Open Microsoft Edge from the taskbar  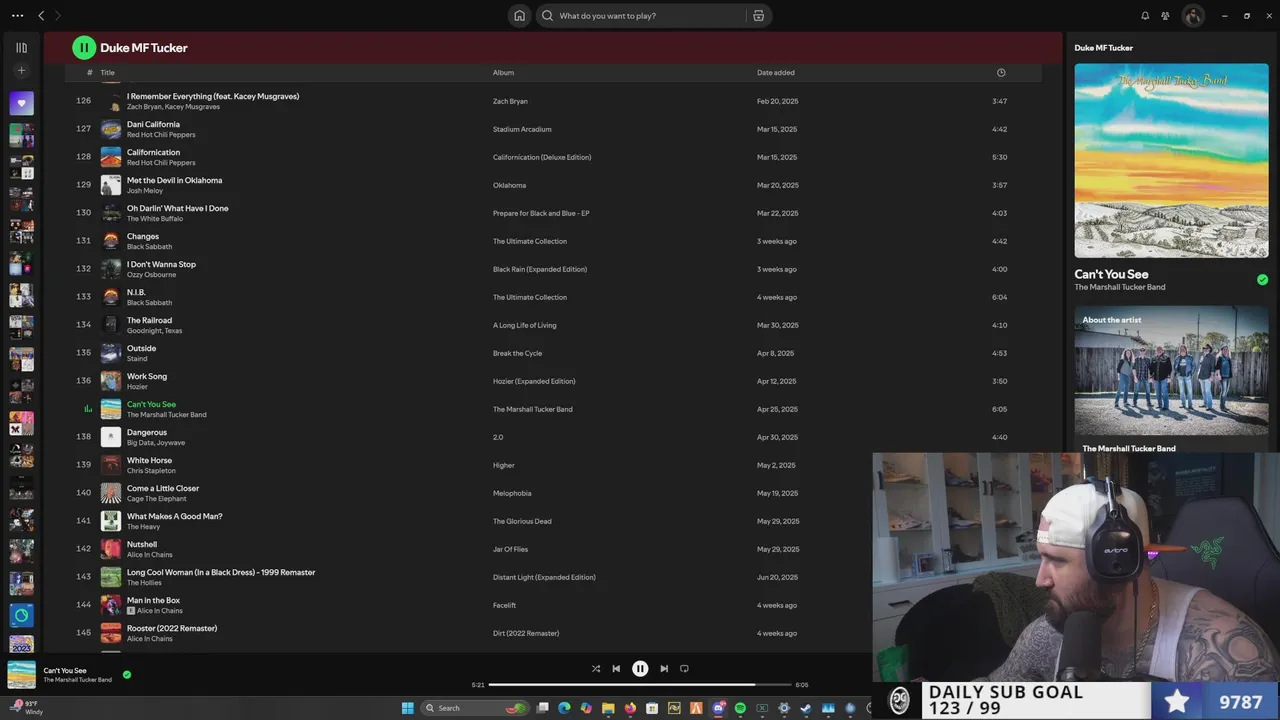pos(564,708)
